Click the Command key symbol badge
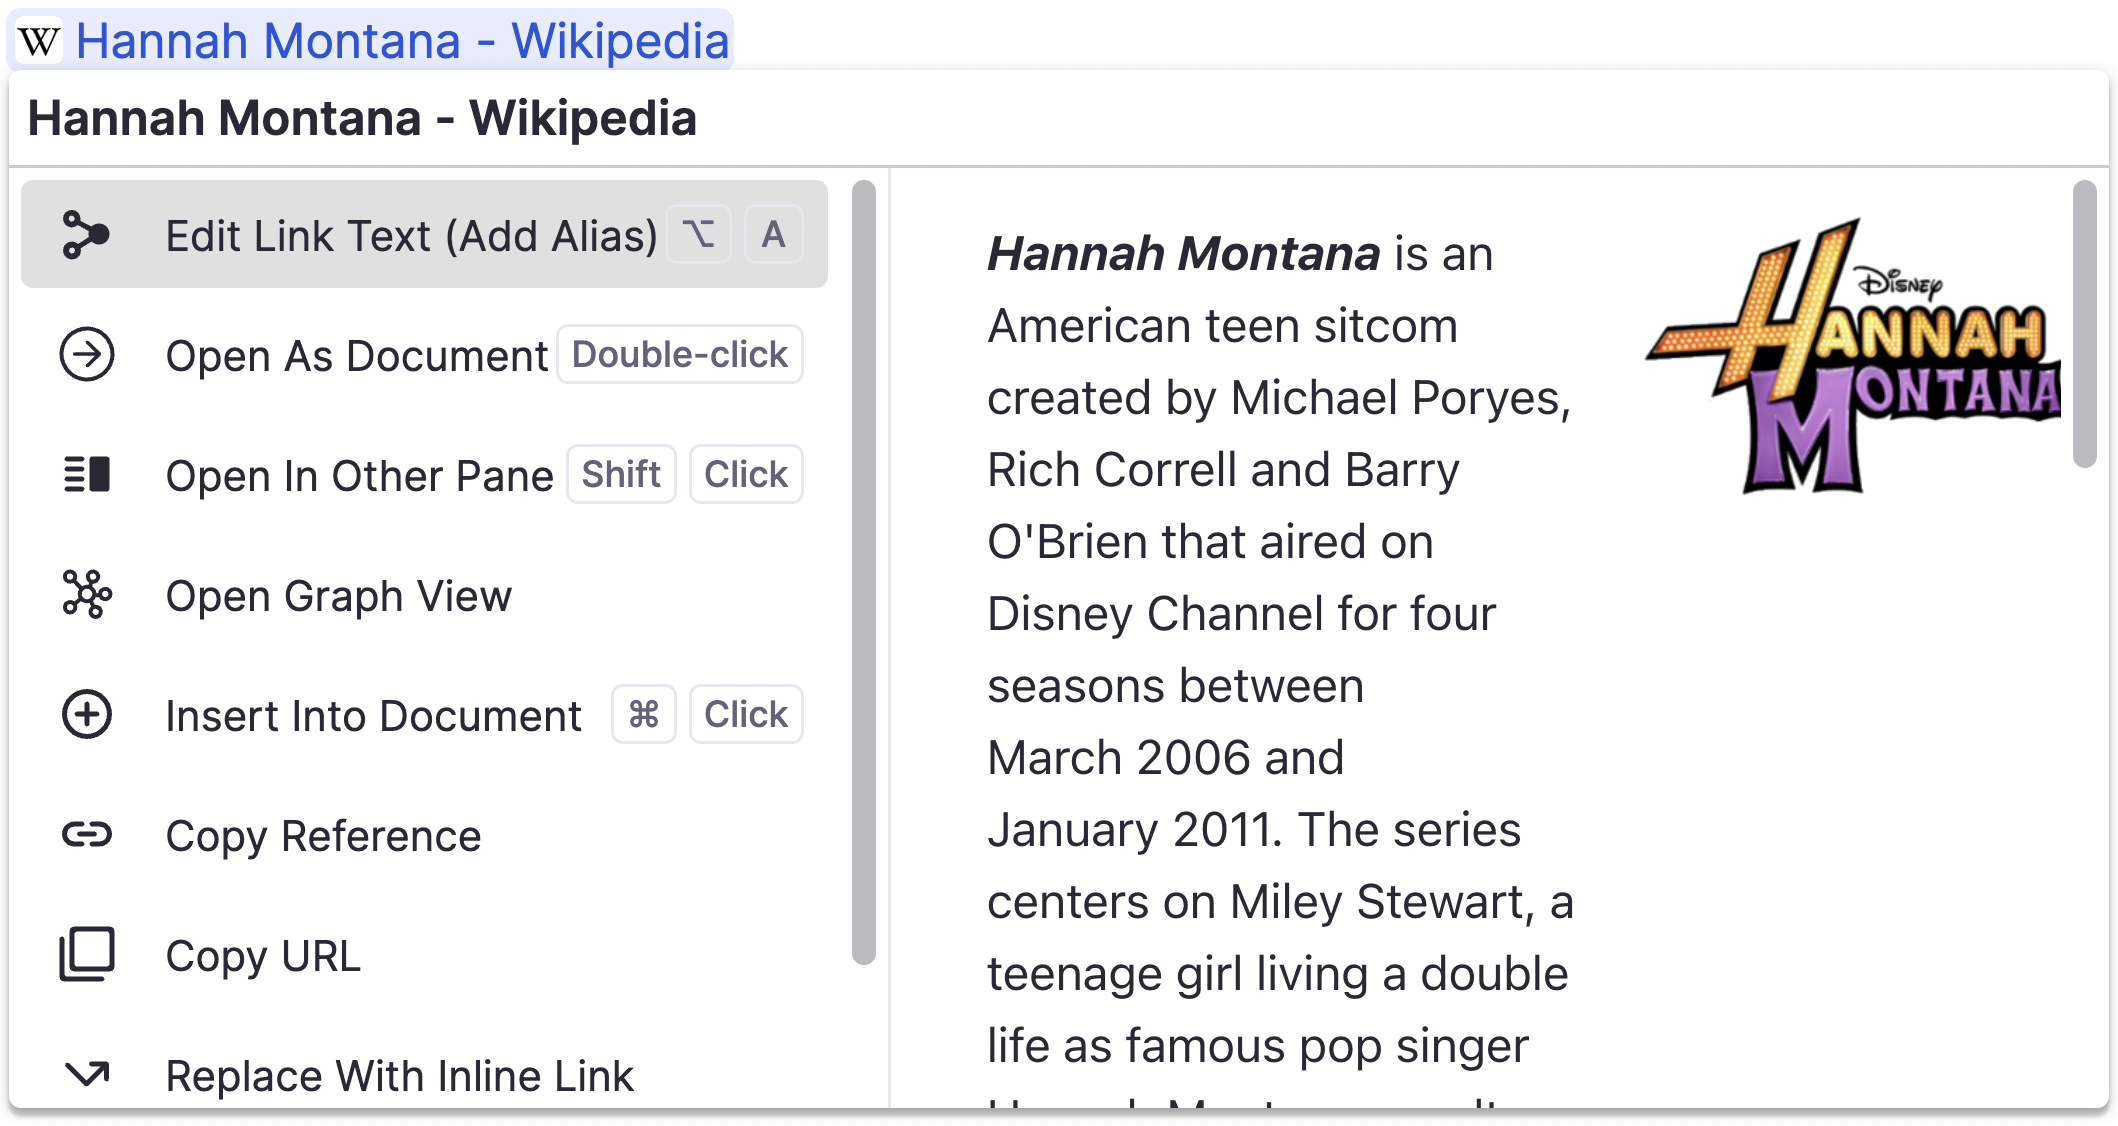Viewport: 2118px width, 1126px height. pyautogui.click(x=644, y=714)
